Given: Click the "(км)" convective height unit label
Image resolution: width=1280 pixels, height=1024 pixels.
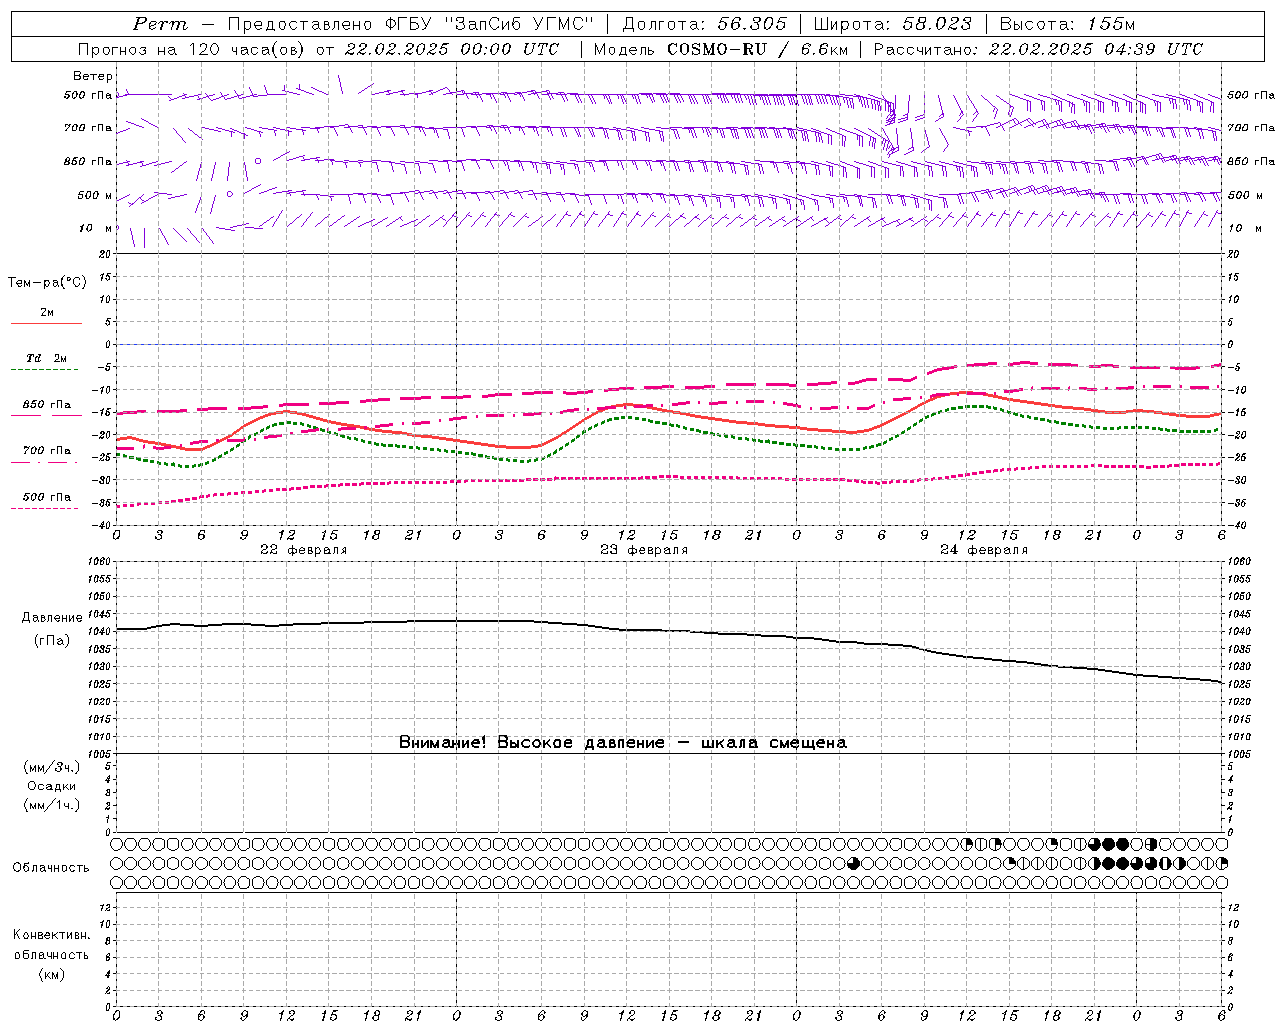Looking at the screenshot, I should [52, 973].
